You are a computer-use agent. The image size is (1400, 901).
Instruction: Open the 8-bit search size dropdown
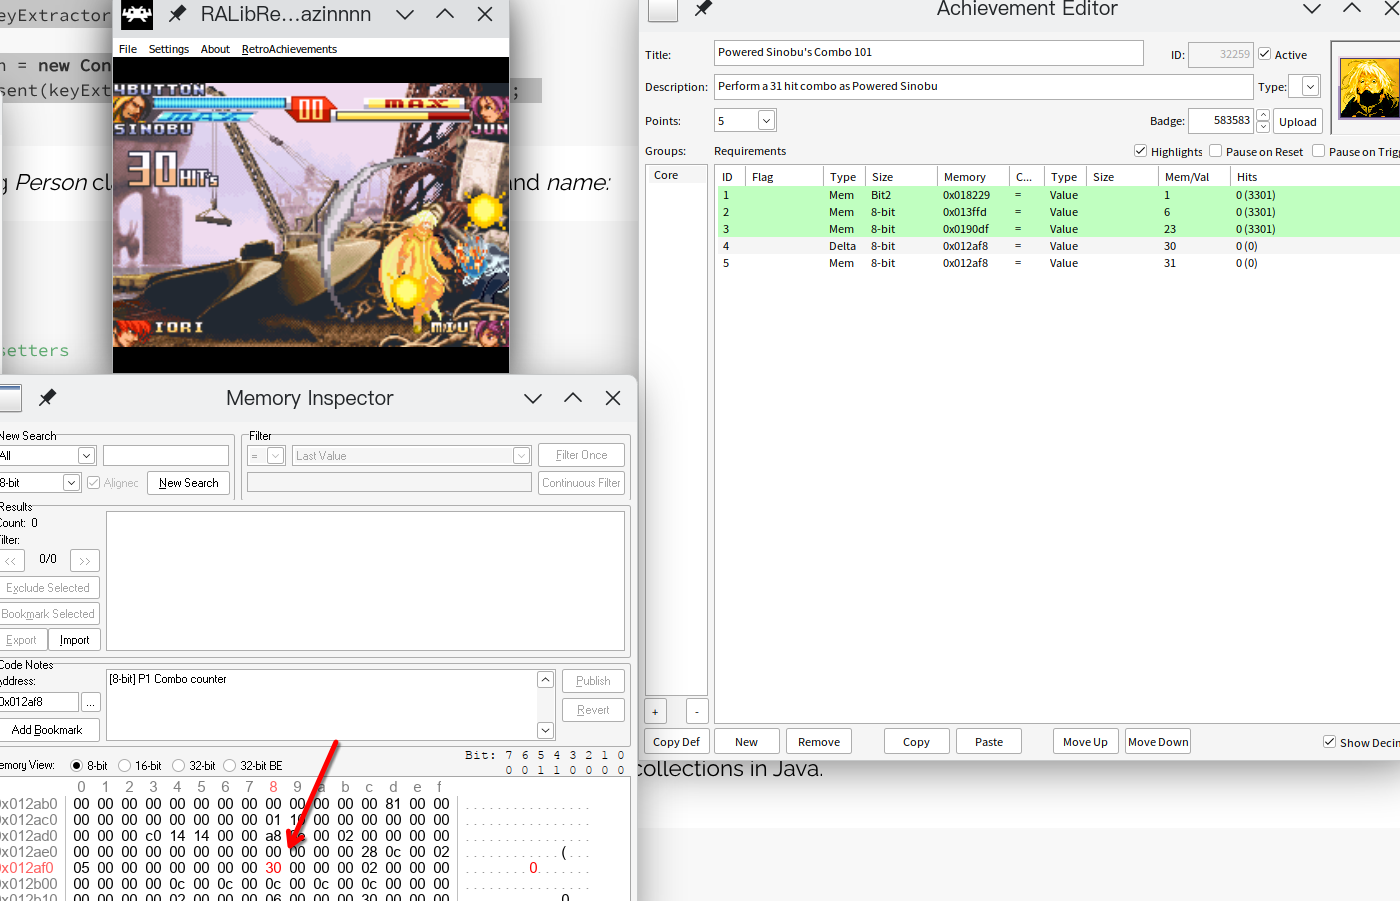(x=71, y=483)
